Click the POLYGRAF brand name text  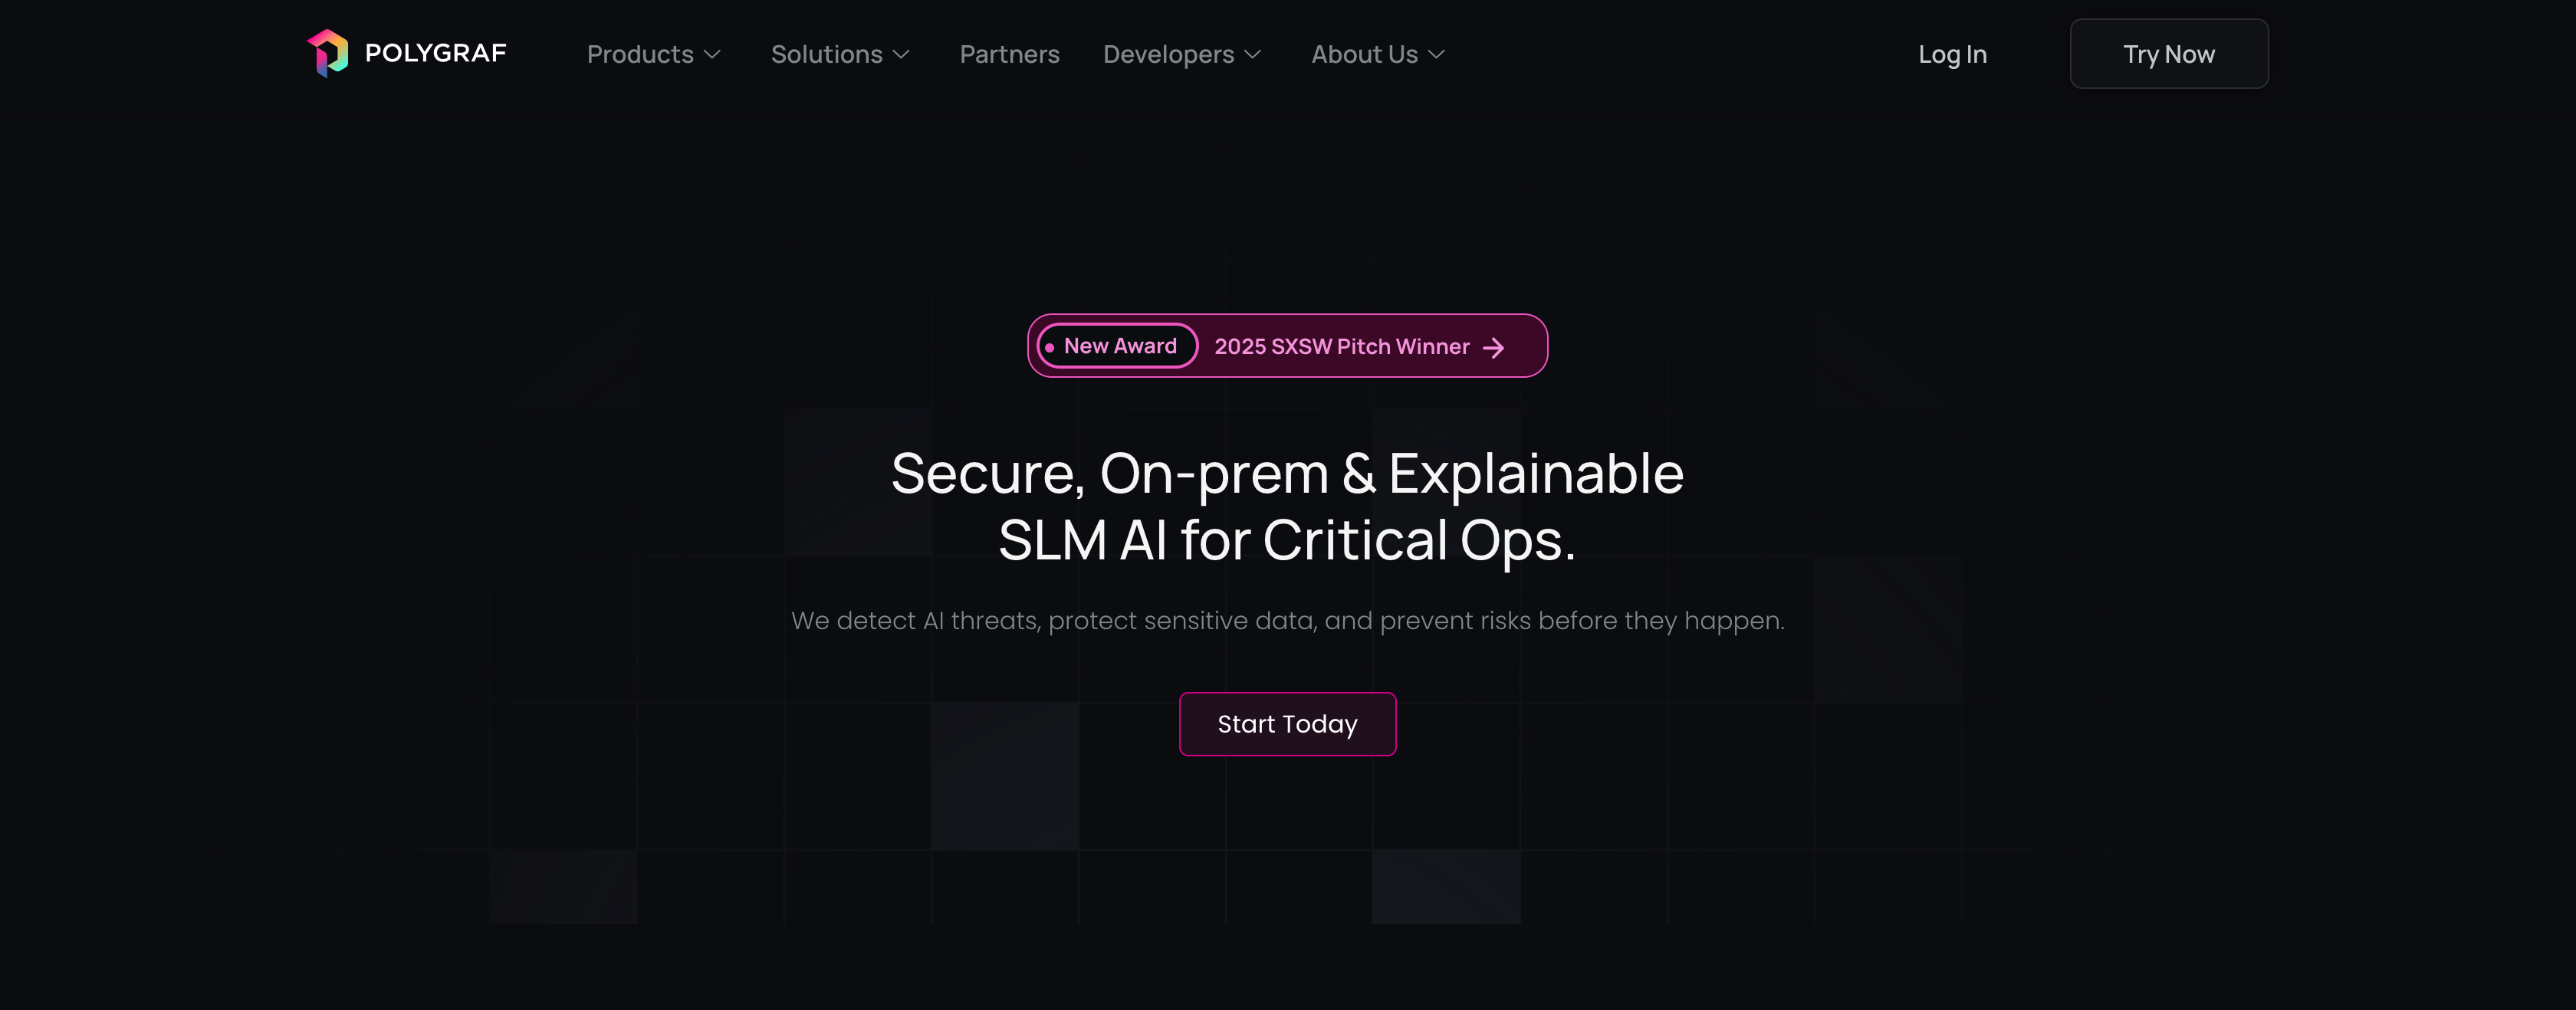[x=435, y=53]
